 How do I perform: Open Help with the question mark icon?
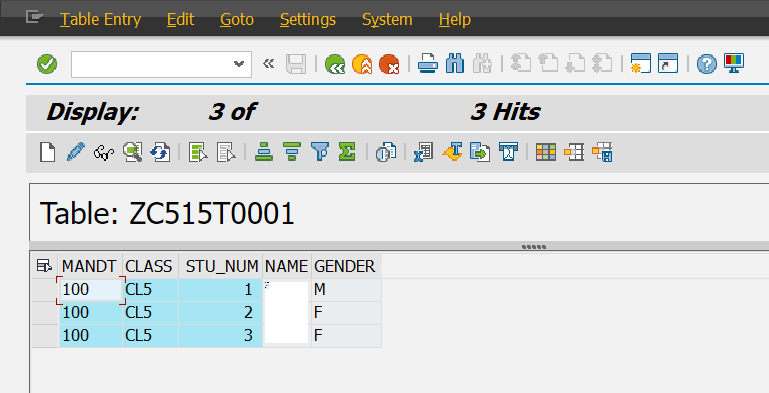(x=707, y=64)
